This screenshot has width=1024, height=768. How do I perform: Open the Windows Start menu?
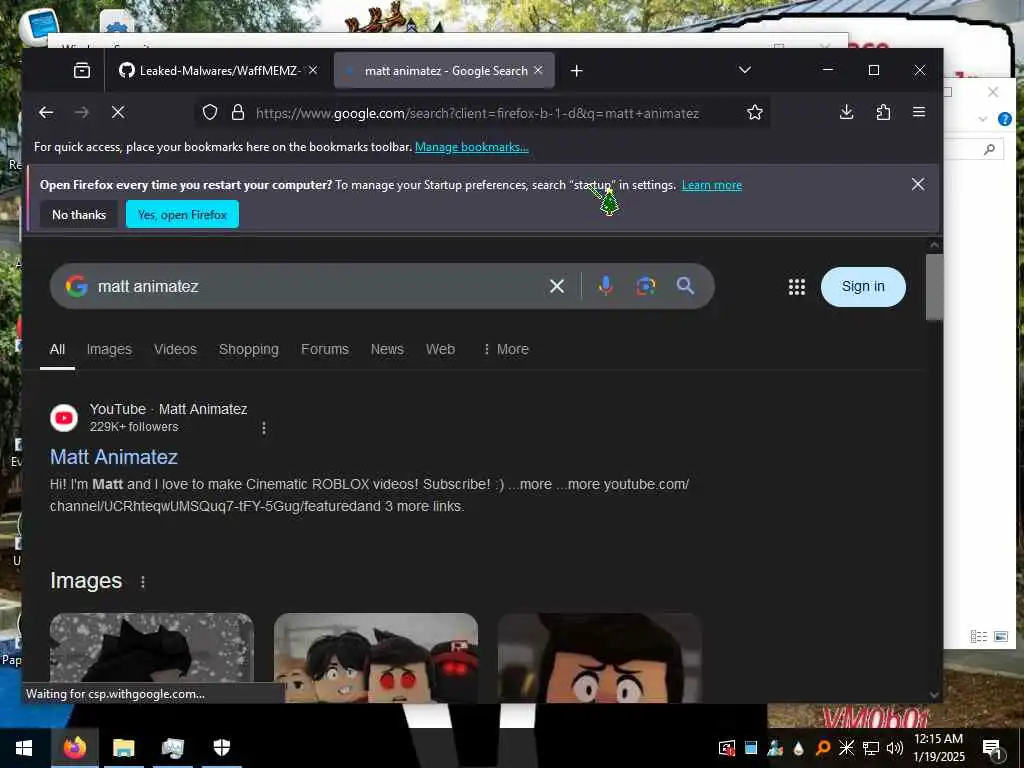coord(24,748)
